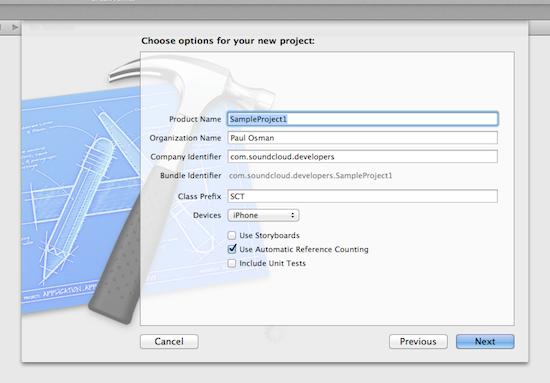Enable the Use Storyboards checkbox
The width and height of the screenshot is (550, 383).
tap(232, 235)
